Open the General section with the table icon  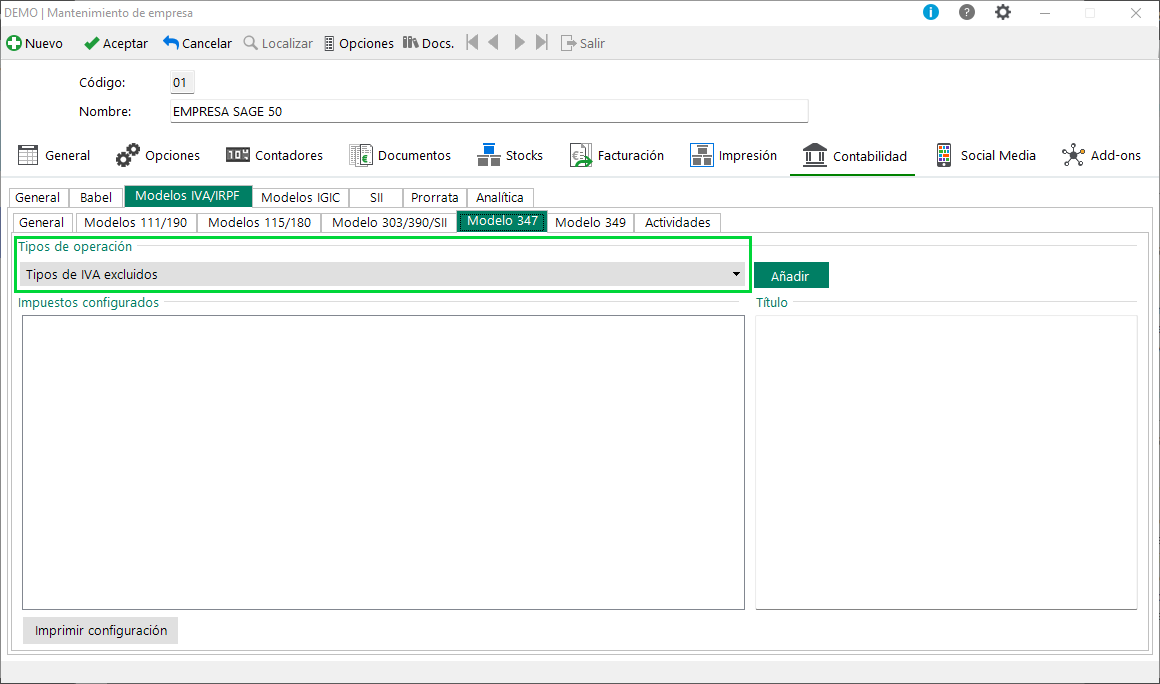54,155
